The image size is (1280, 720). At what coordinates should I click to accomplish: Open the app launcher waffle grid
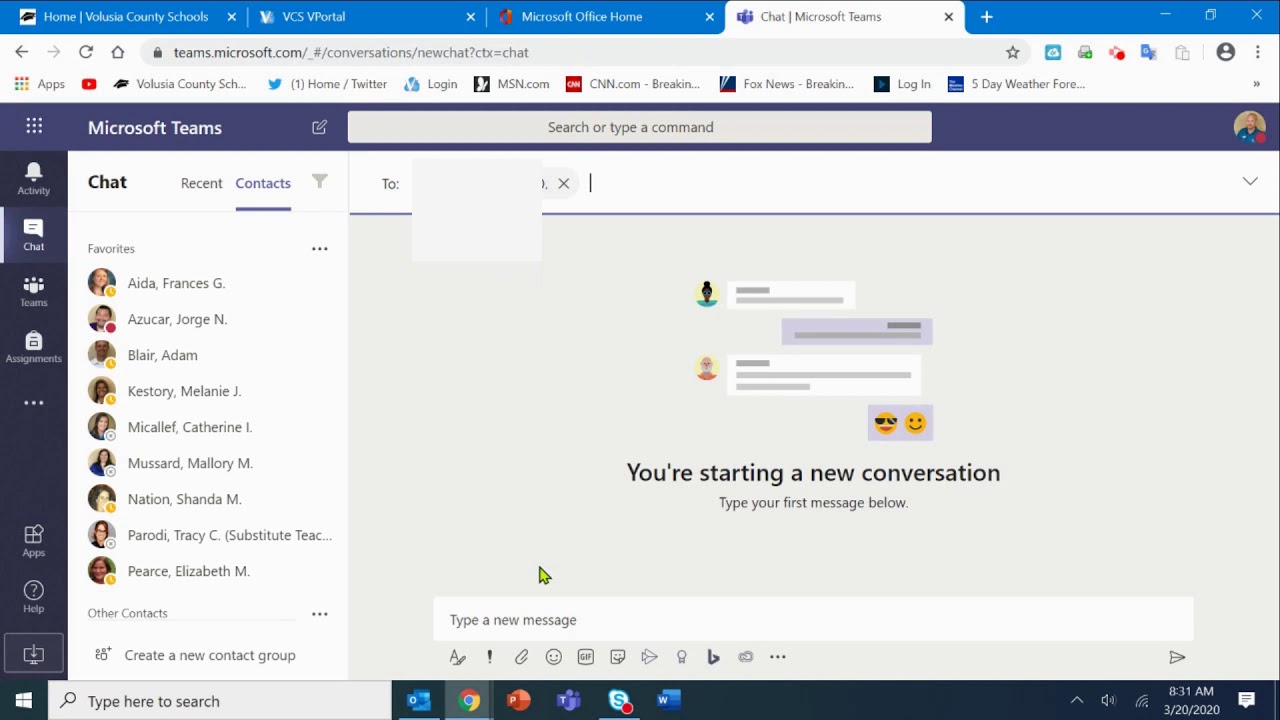click(34, 126)
